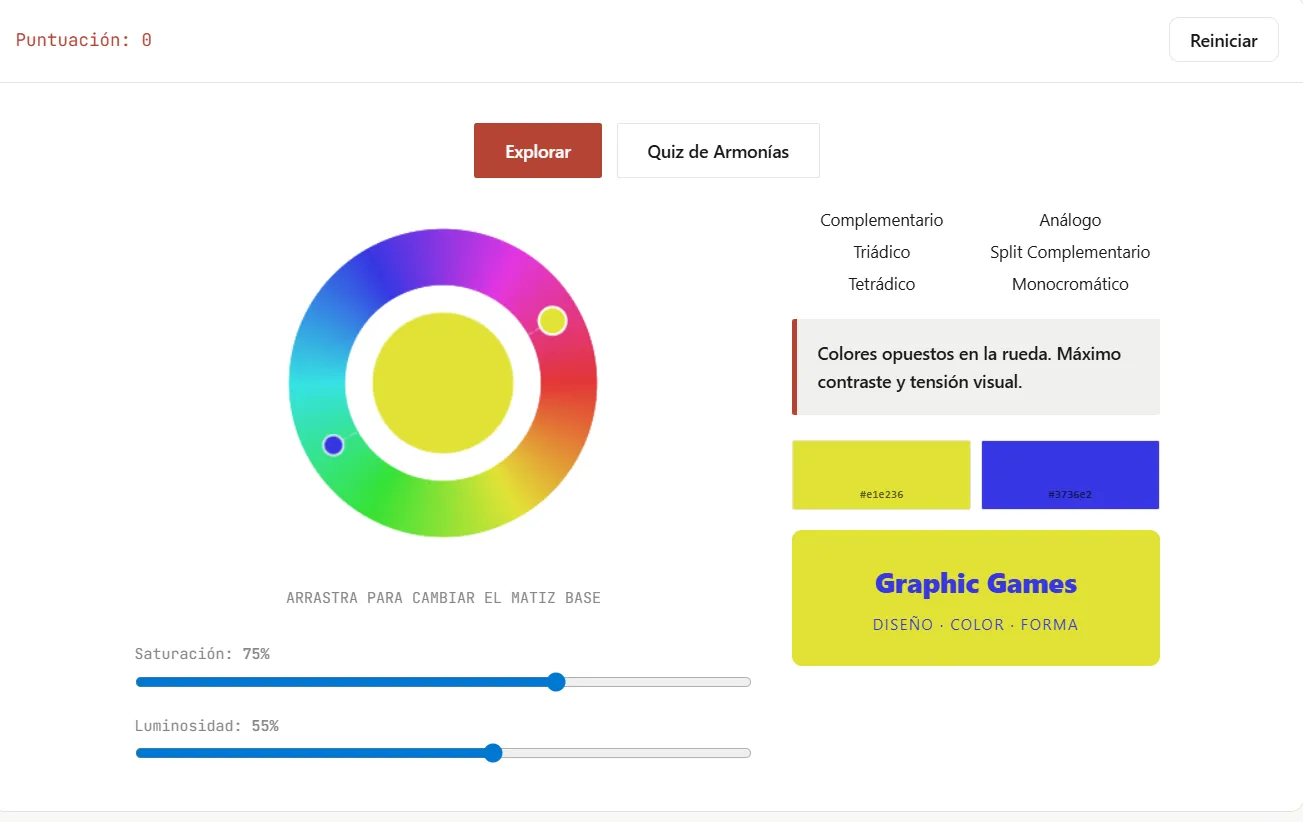This screenshot has height=822, width=1303.
Task: Select the Monocromático harmony option
Action: (x=1069, y=284)
